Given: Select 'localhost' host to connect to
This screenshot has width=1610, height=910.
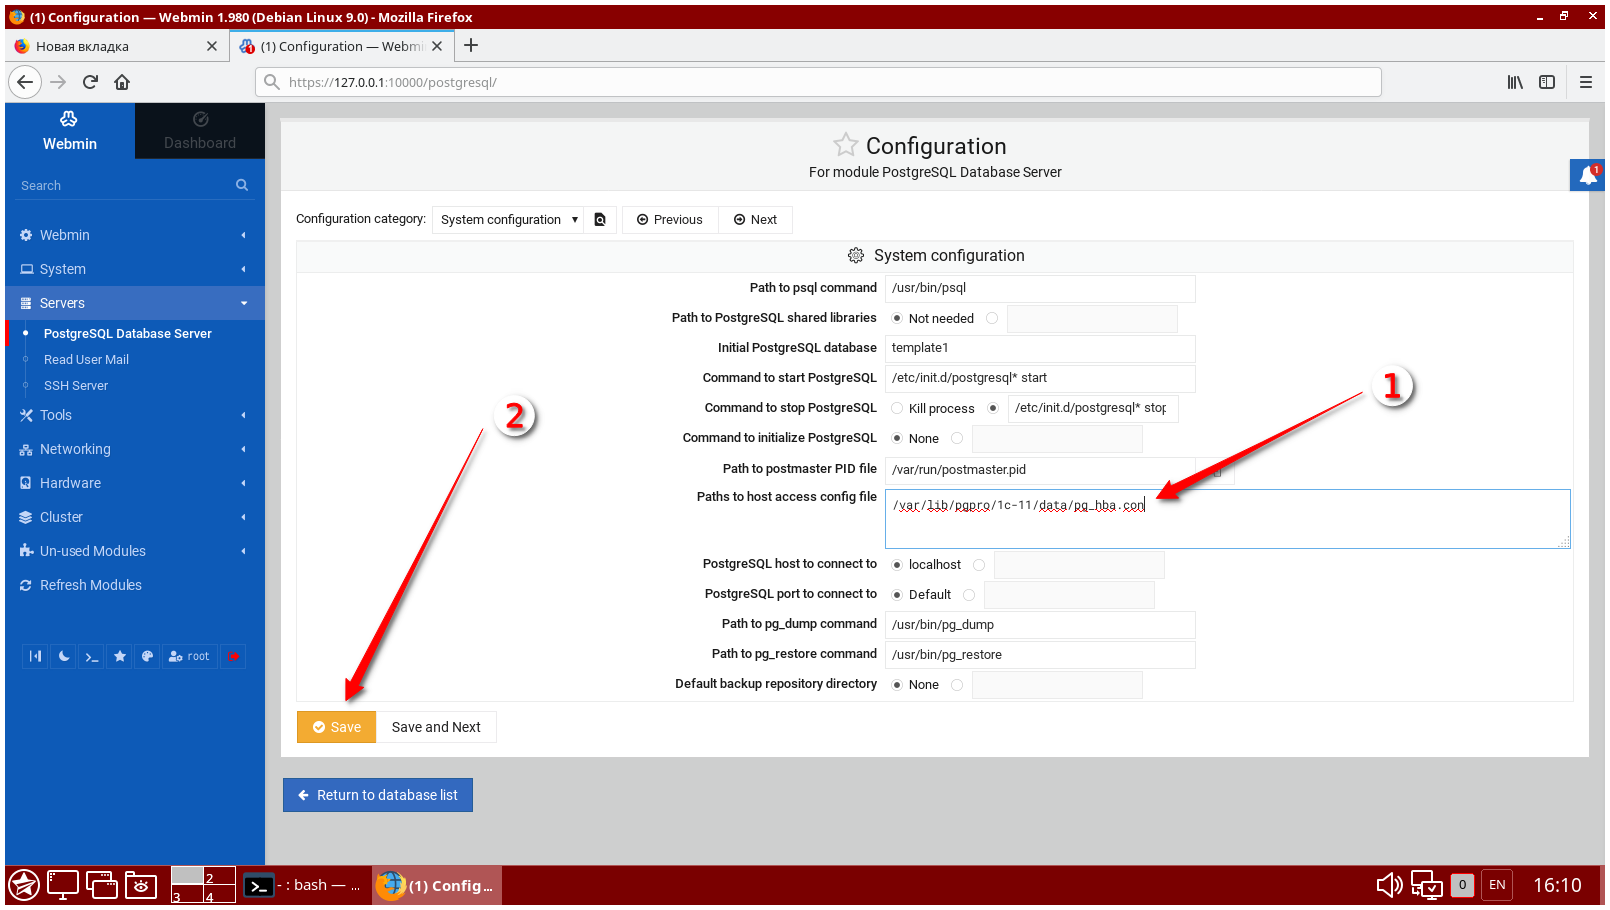Looking at the screenshot, I should [x=897, y=565].
